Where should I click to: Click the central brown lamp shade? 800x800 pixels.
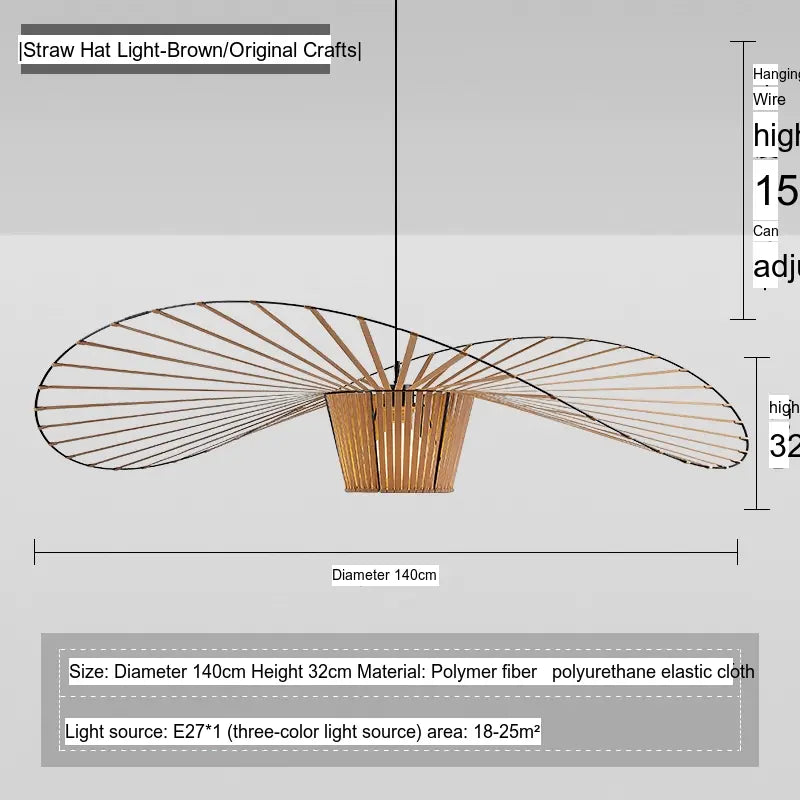[x=398, y=440]
